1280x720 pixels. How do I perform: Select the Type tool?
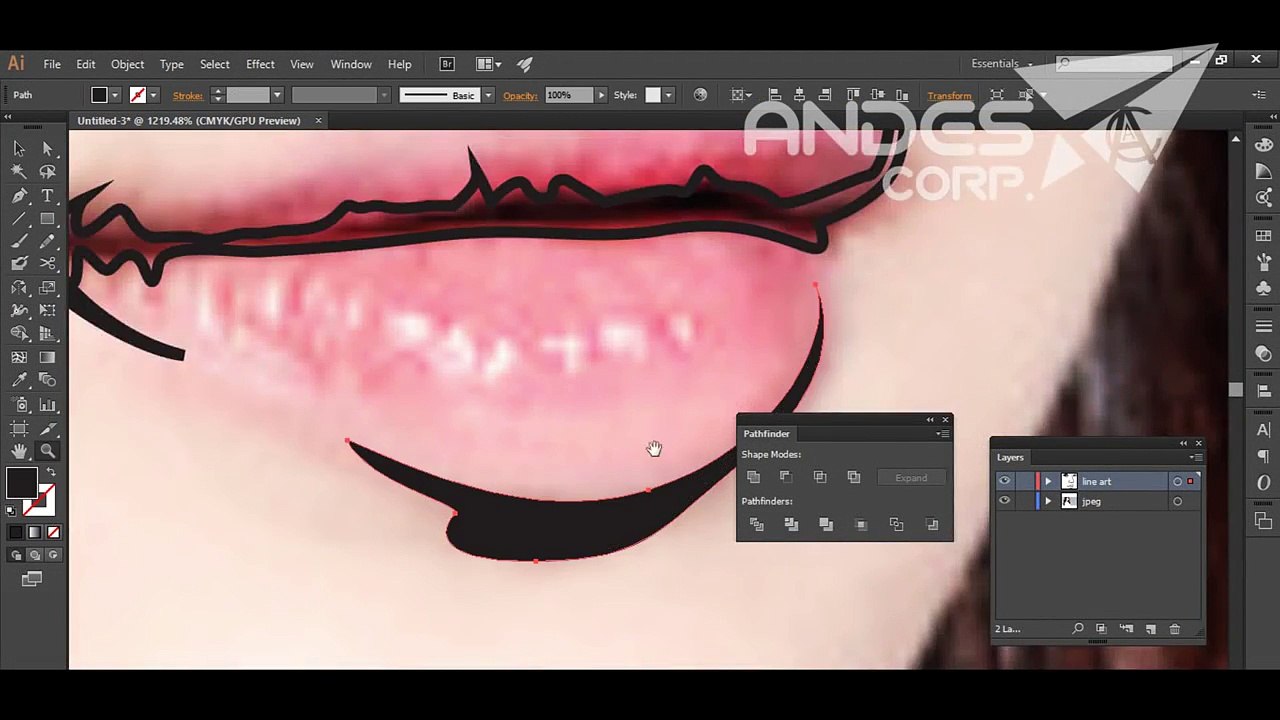tap(47, 196)
